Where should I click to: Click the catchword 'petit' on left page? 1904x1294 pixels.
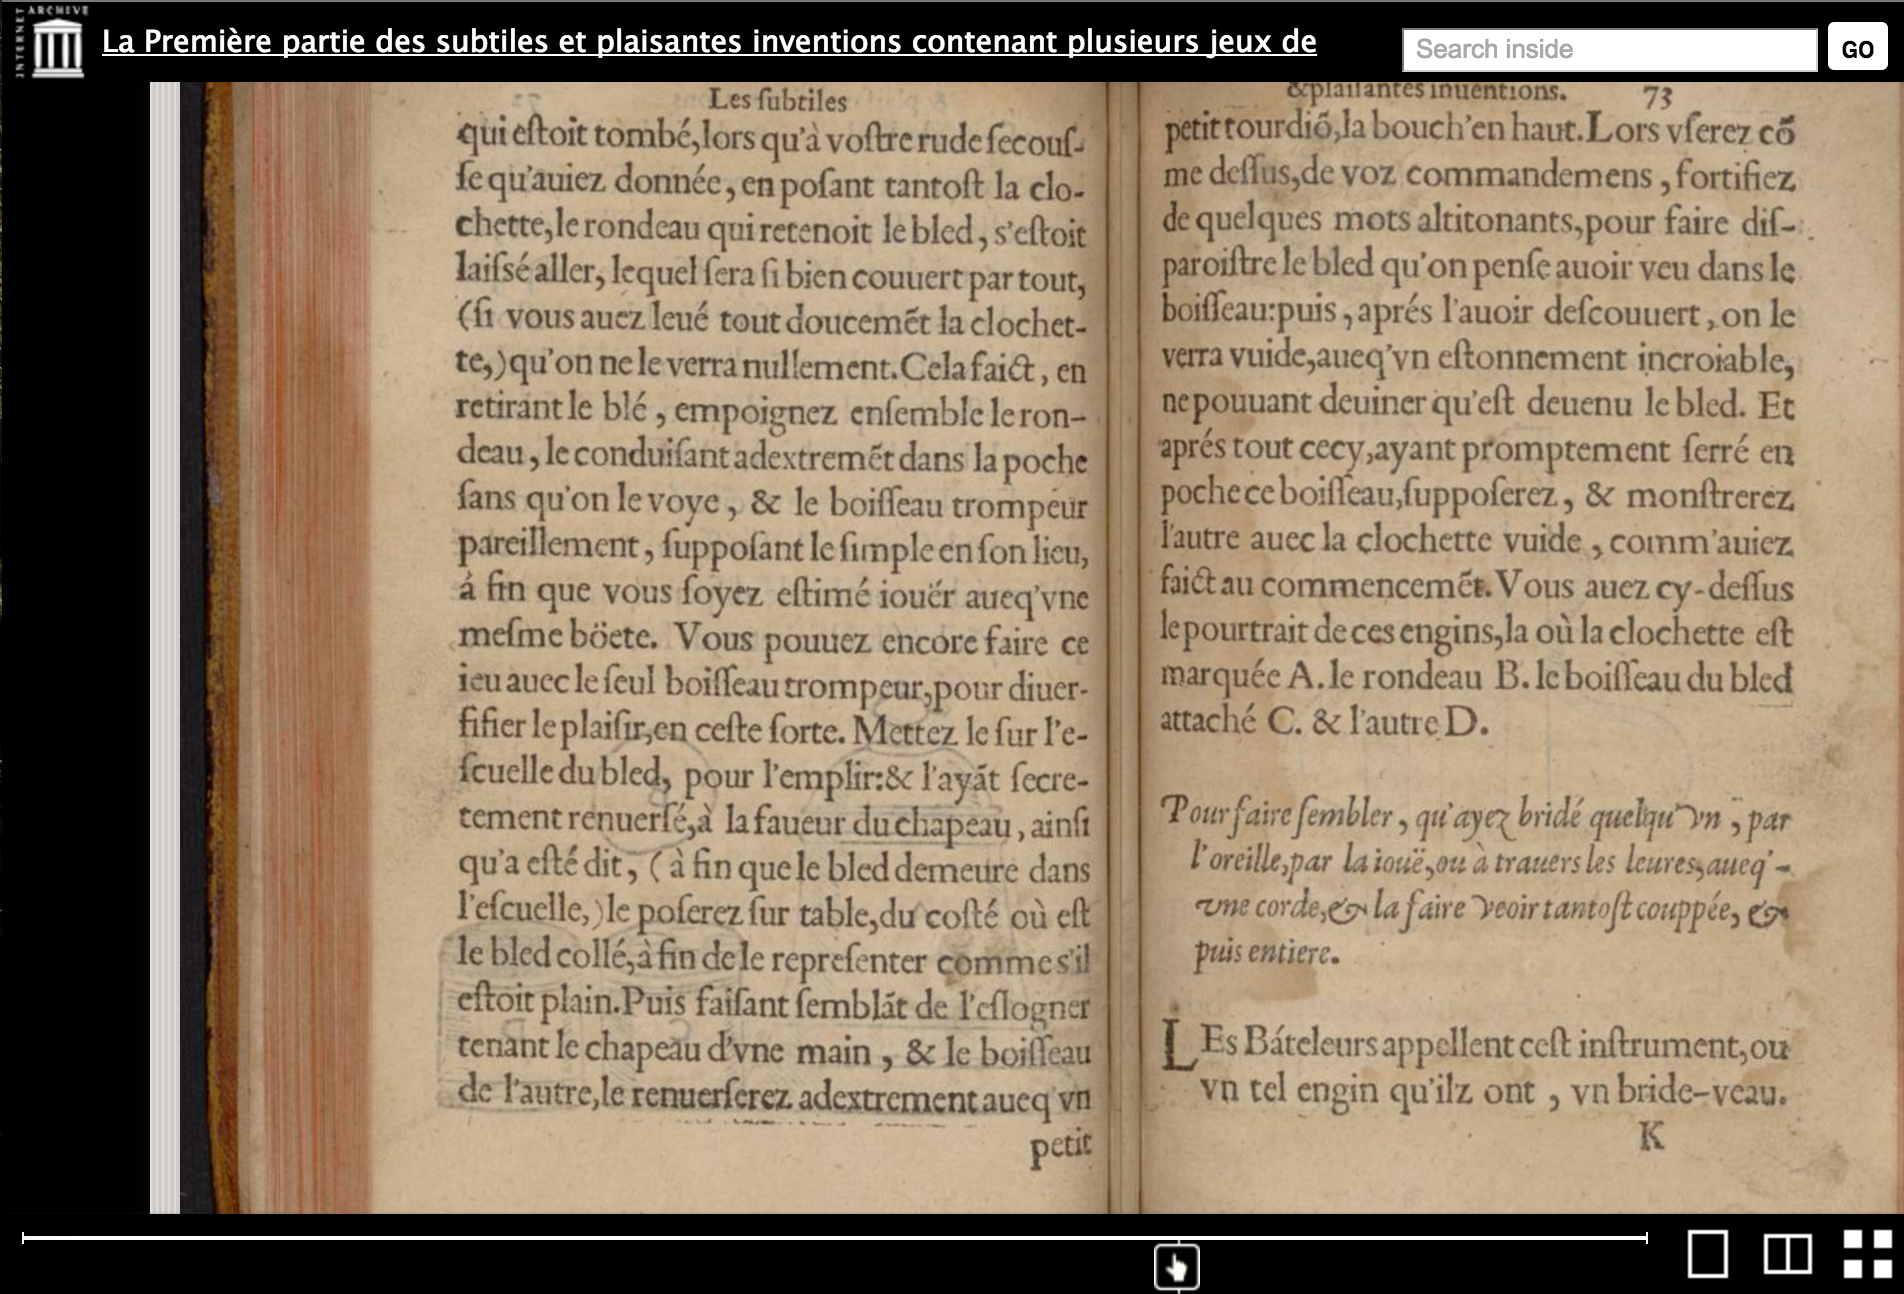pos(1061,1146)
